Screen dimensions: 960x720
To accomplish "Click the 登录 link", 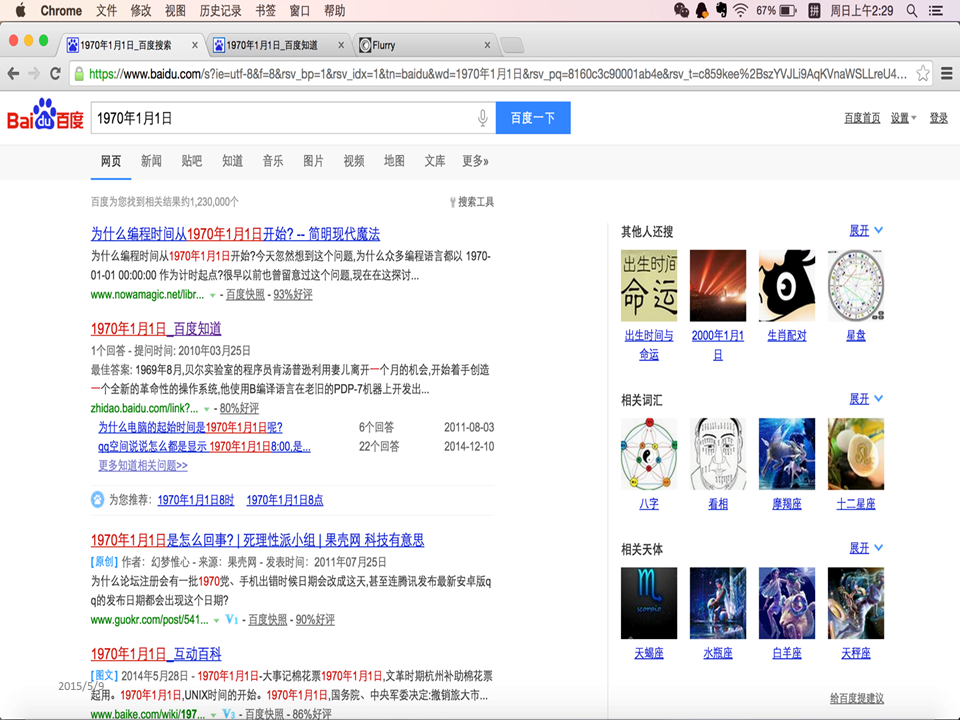I will pos(939,118).
